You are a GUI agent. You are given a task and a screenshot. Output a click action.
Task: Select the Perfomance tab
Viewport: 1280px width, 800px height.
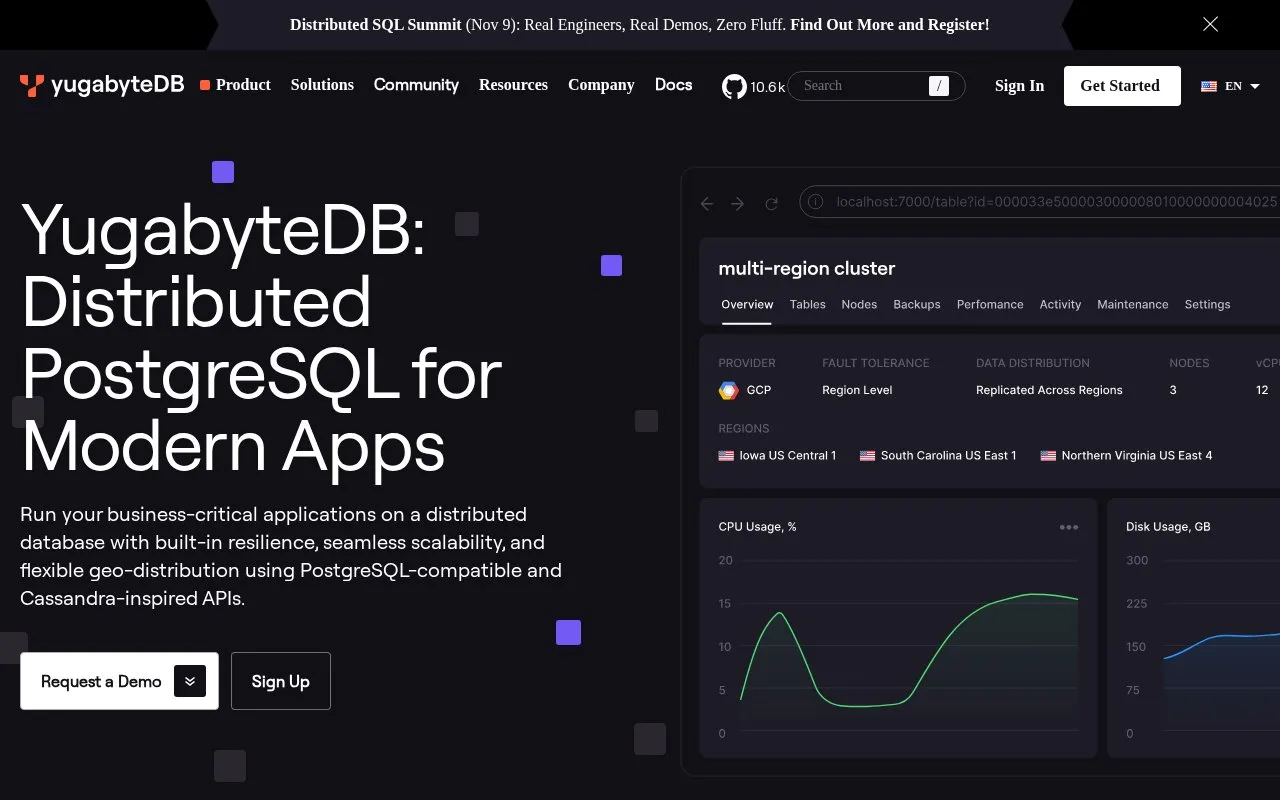pyautogui.click(x=990, y=305)
